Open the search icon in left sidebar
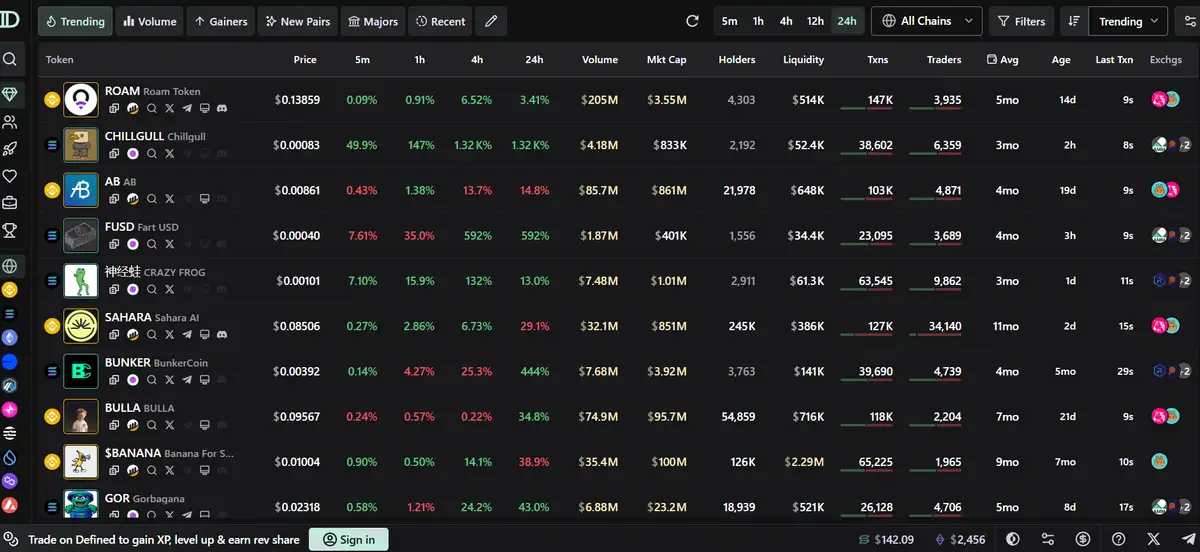 coord(10,59)
